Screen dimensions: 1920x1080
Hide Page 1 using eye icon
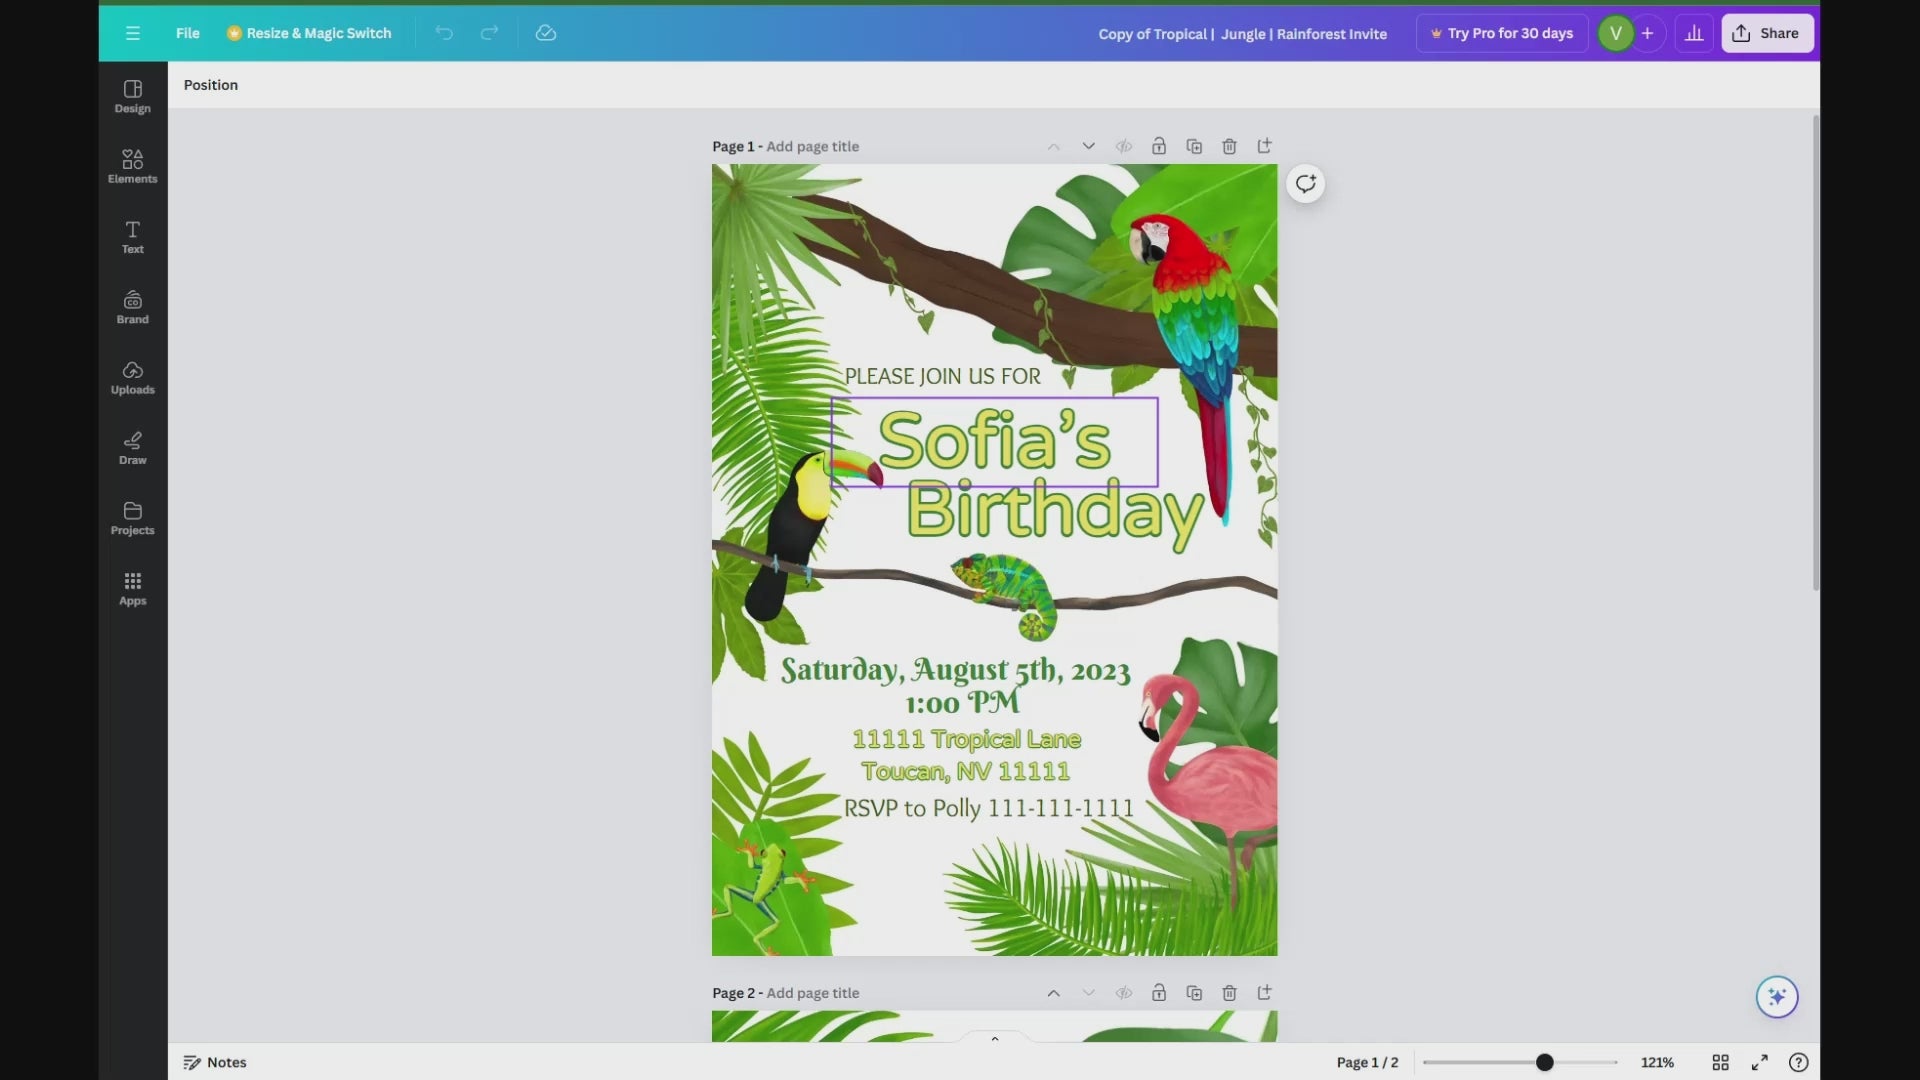(x=1124, y=146)
